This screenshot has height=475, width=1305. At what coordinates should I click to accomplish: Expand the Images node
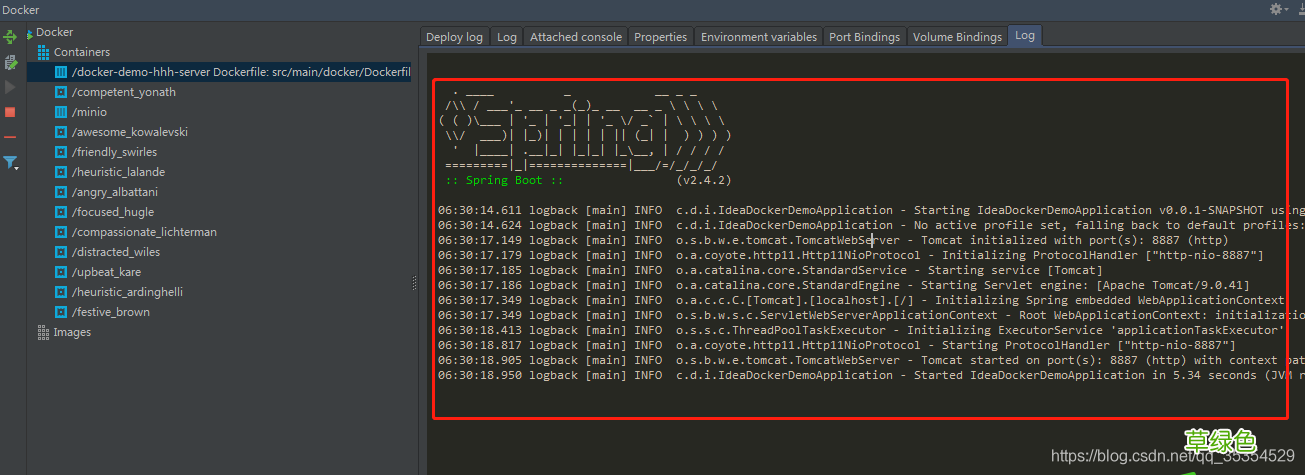pyautogui.click(x=43, y=332)
